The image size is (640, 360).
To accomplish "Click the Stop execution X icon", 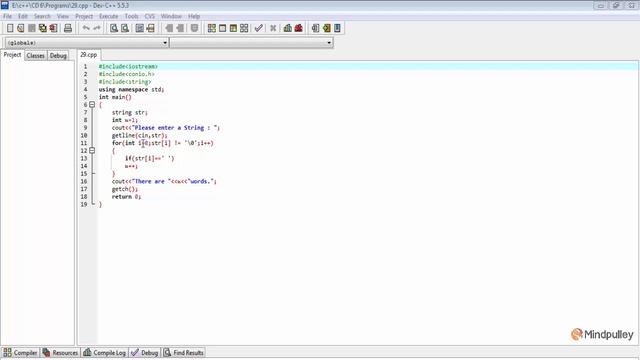I will [273, 28].
